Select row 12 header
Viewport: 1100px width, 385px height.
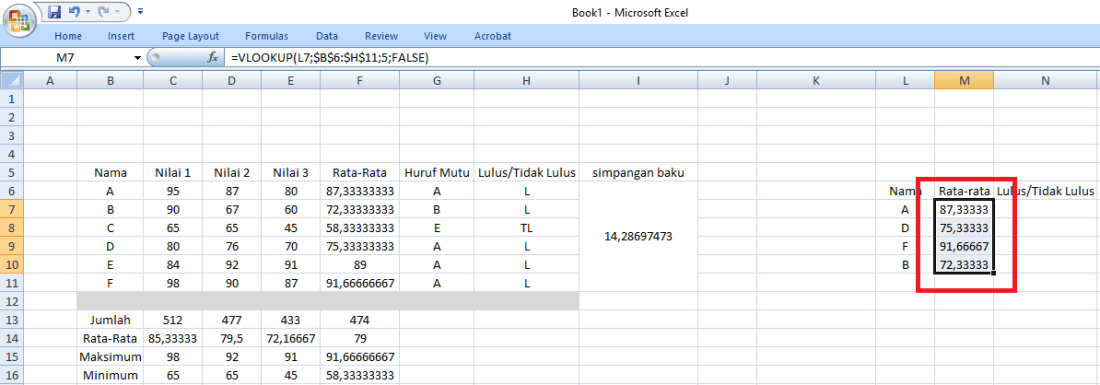11,301
